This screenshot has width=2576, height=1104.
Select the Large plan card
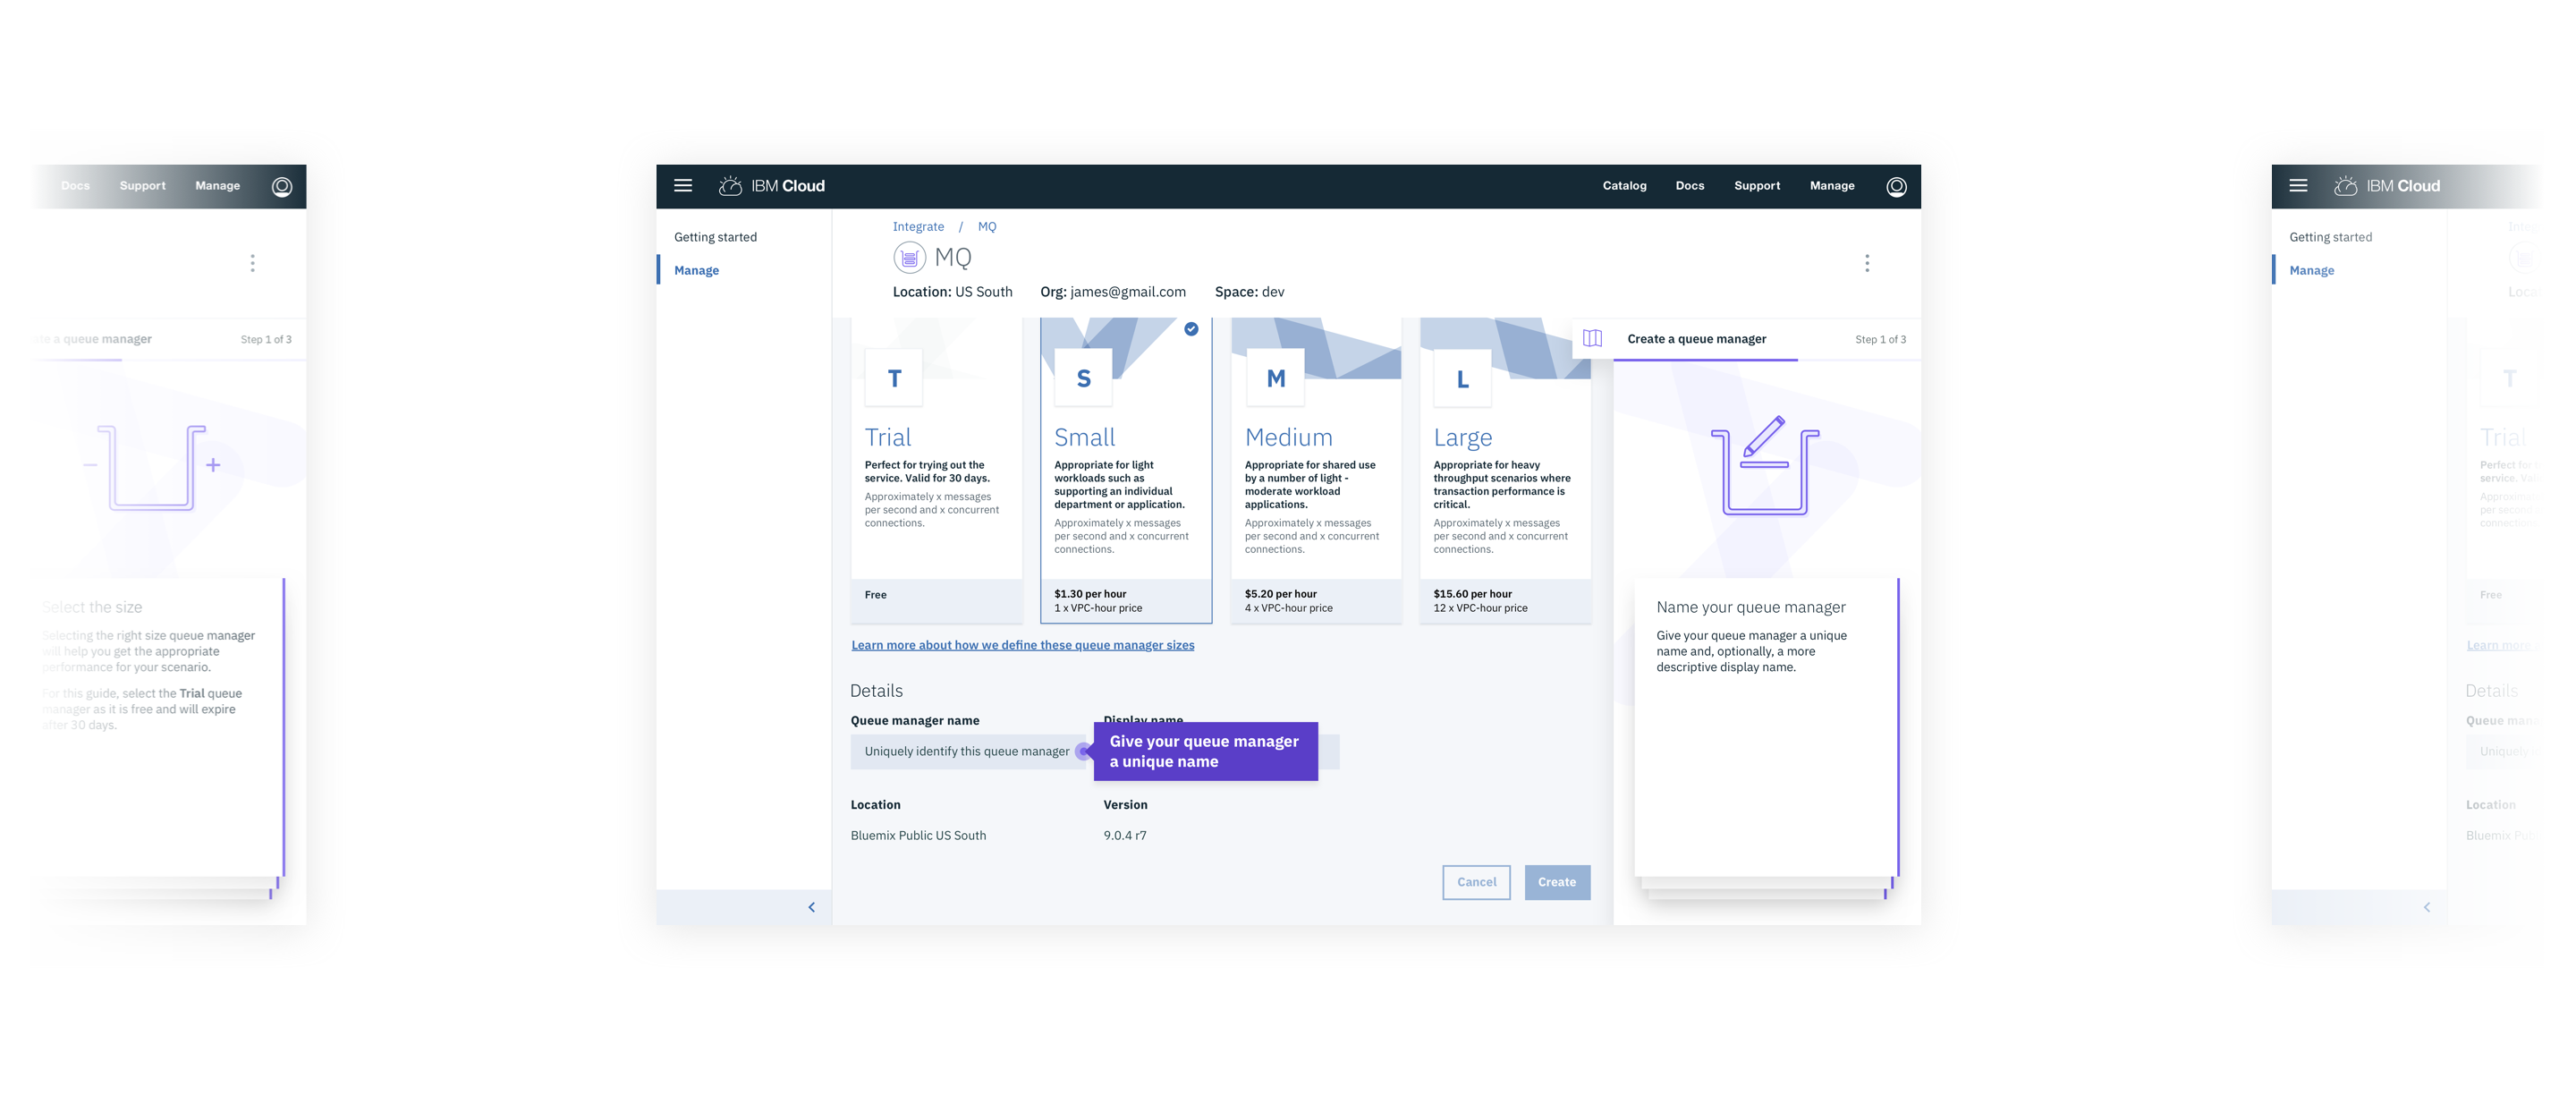(x=1505, y=471)
